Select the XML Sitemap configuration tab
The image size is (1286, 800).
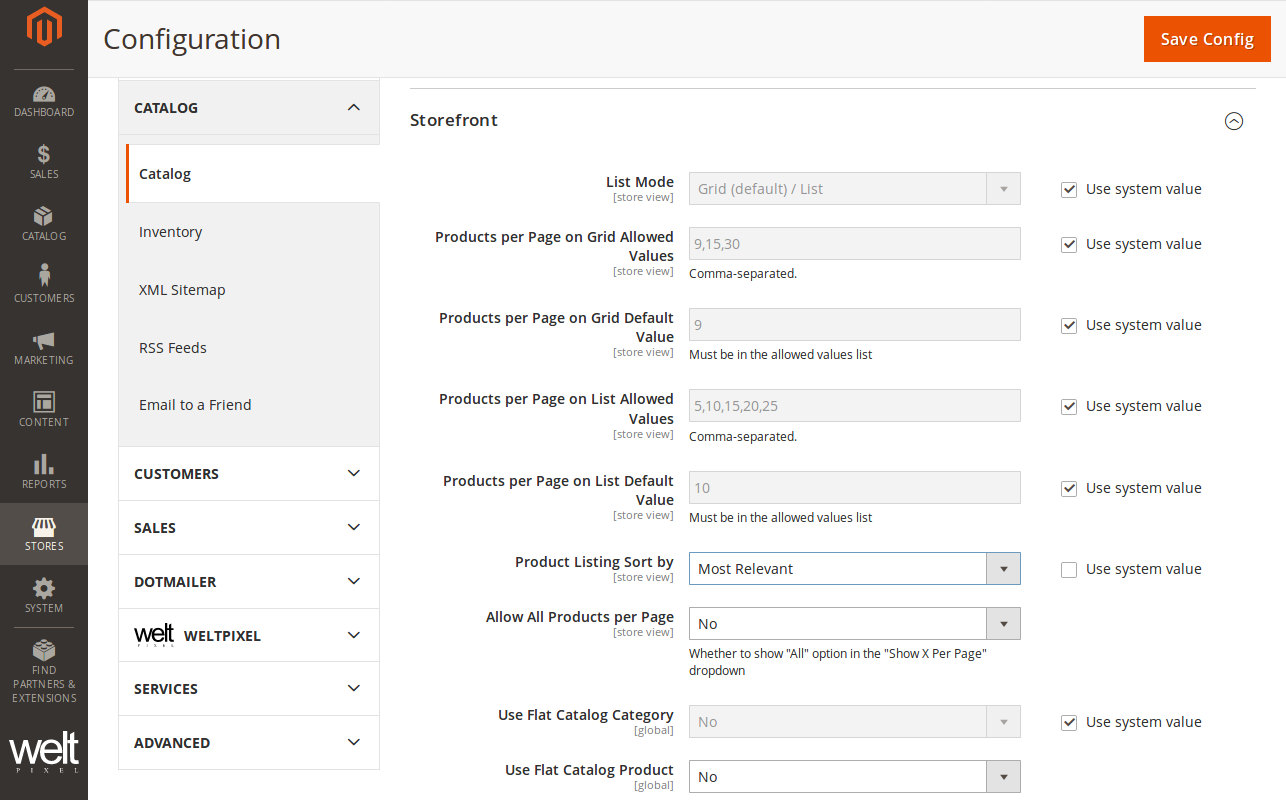[x=182, y=290]
